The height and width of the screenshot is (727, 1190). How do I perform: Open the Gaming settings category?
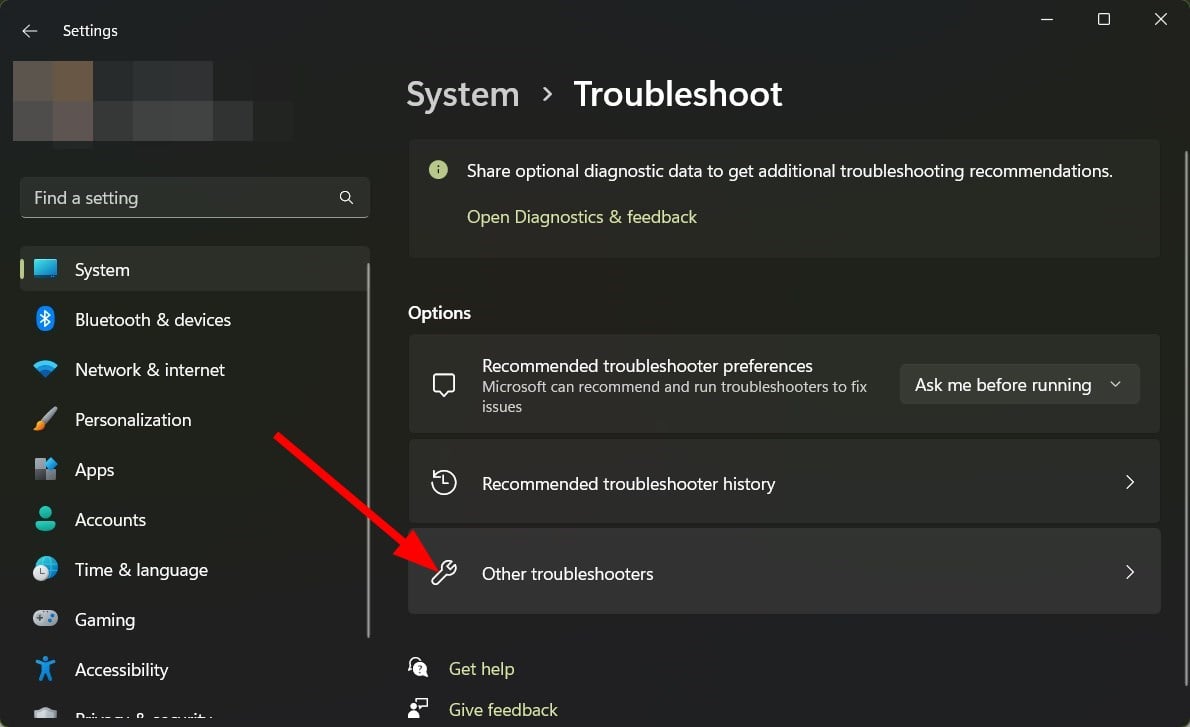pyautogui.click(x=104, y=620)
